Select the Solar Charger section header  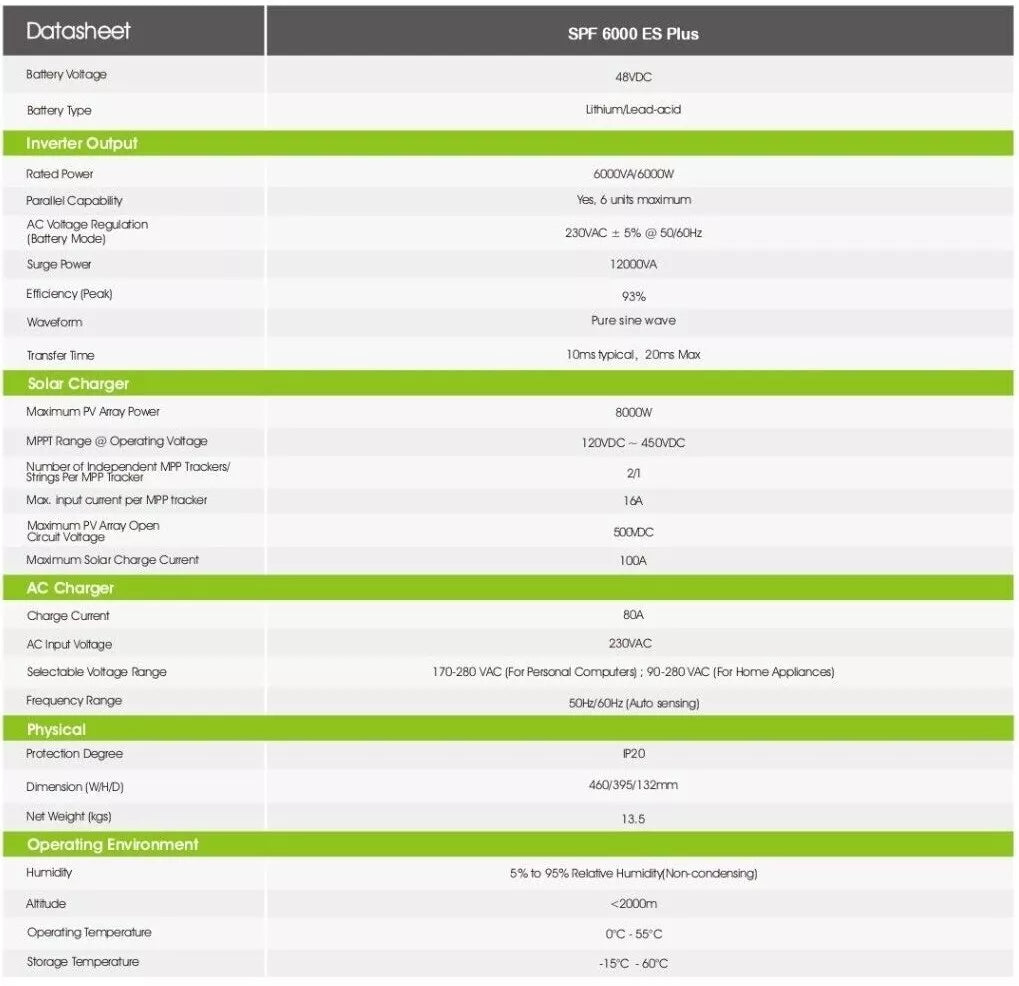coord(78,384)
